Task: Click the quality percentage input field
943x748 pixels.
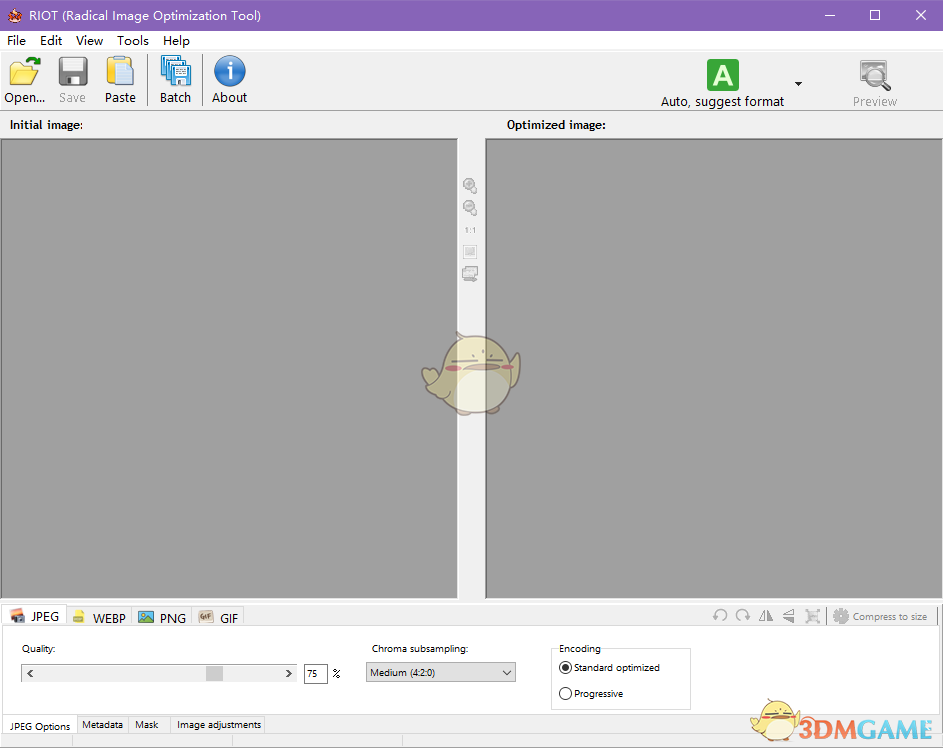Action: click(315, 674)
